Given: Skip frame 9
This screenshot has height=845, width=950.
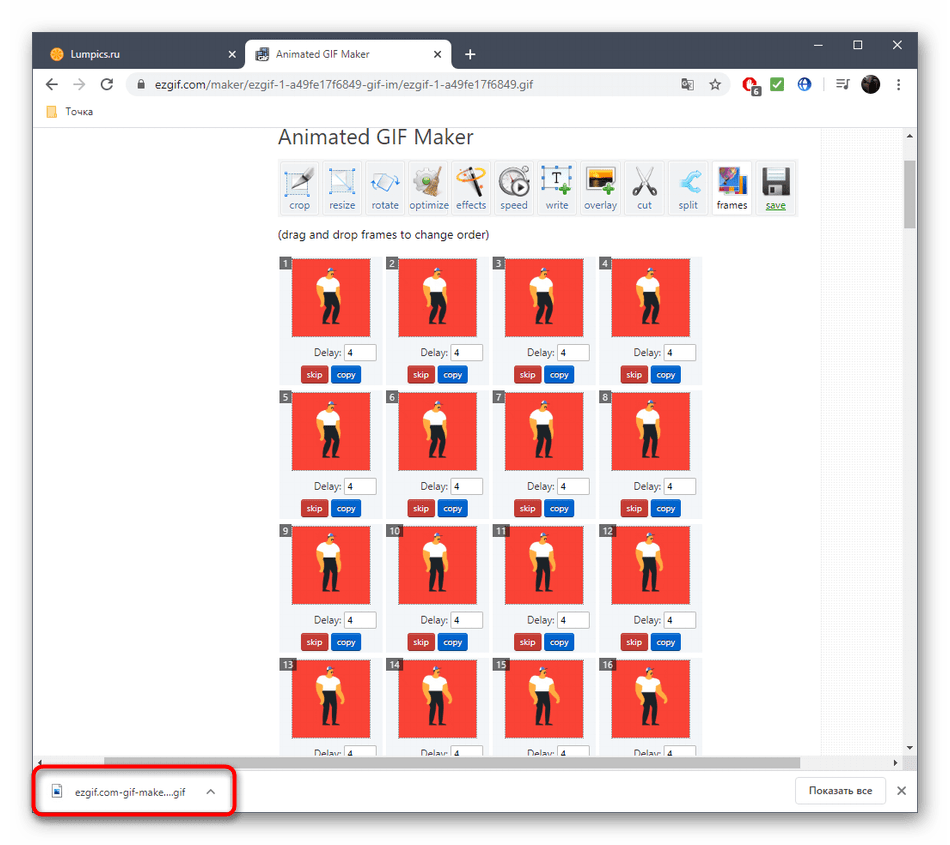Looking at the screenshot, I should click(x=314, y=642).
